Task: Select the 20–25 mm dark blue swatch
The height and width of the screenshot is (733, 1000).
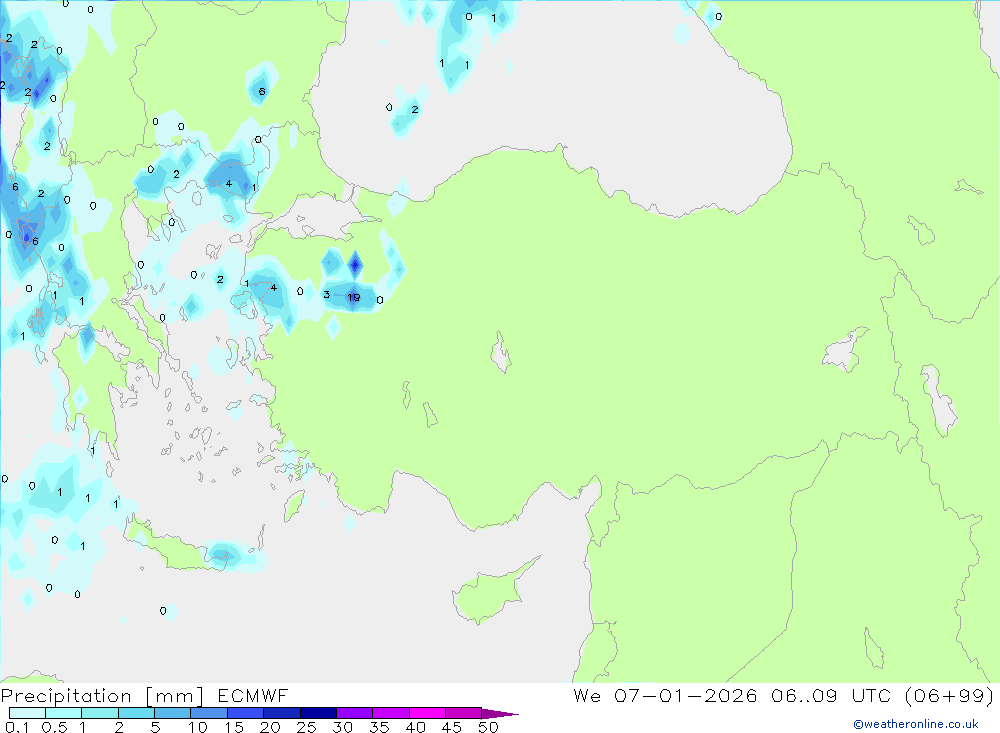Action: coord(281,713)
